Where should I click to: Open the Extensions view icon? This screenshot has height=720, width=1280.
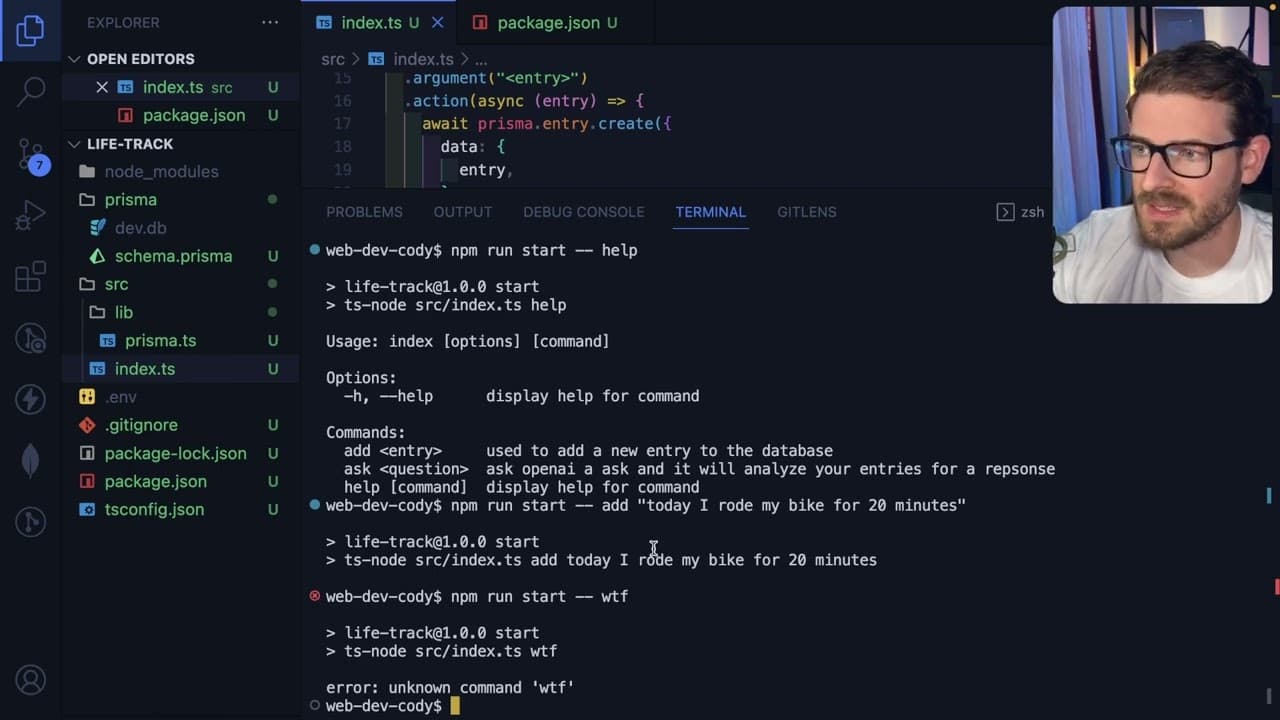[31, 276]
